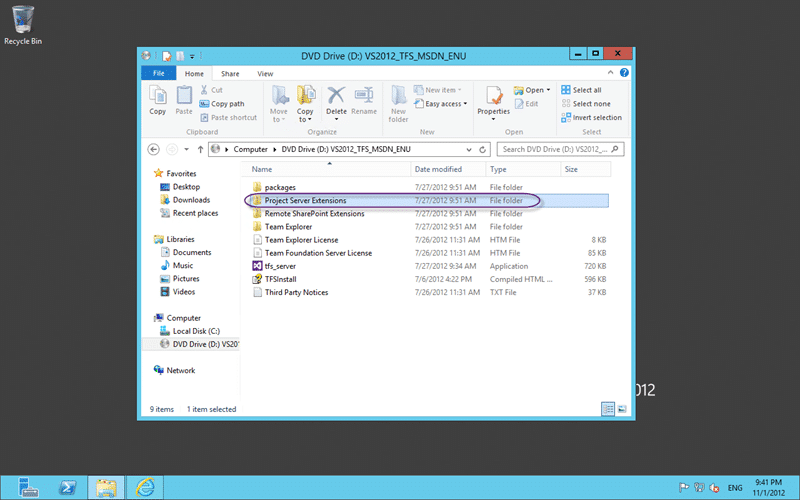Expand the Open button dropdown arrow
This screenshot has width=800, height=500.
pos(548,90)
